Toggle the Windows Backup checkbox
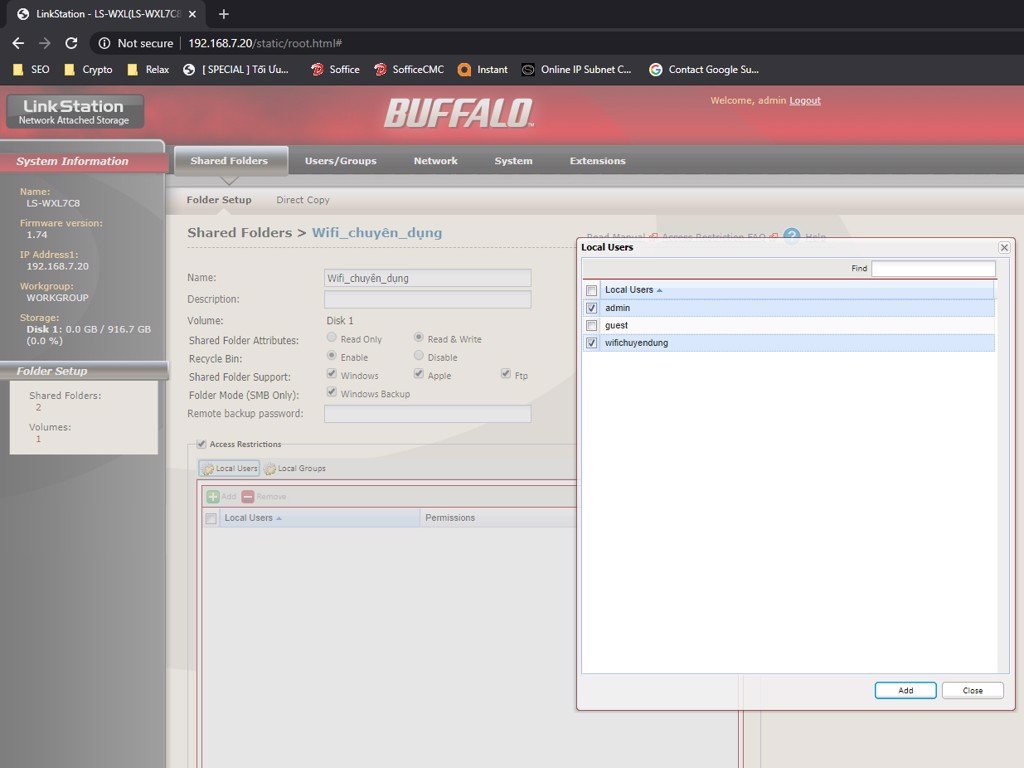 pyautogui.click(x=332, y=392)
